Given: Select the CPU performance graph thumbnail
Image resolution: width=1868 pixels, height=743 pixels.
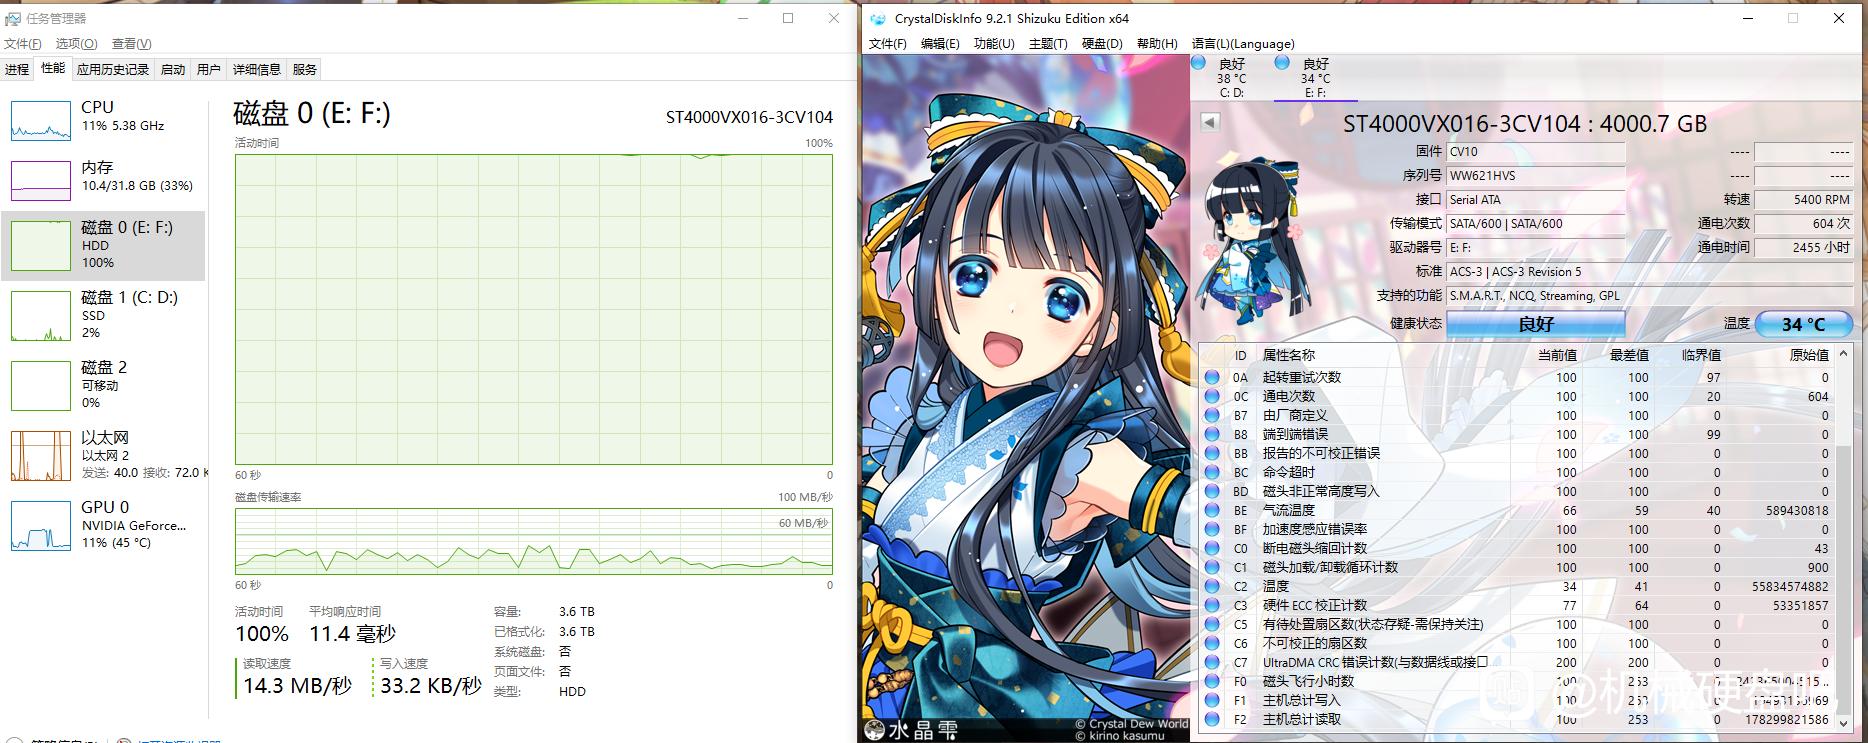Looking at the screenshot, I should click(x=41, y=120).
